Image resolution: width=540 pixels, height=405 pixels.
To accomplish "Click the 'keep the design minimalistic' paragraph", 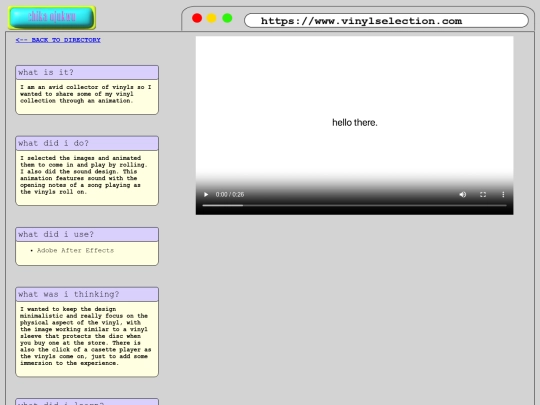I will tap(85, 336).
